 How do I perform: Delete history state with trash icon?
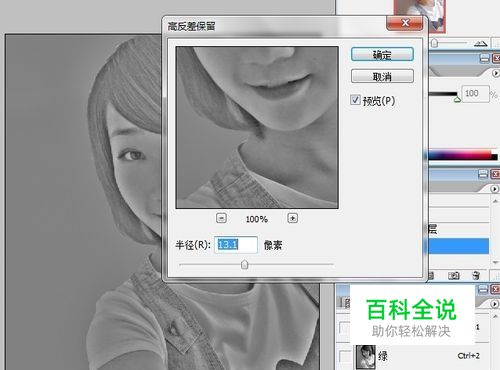pos(476,275)
